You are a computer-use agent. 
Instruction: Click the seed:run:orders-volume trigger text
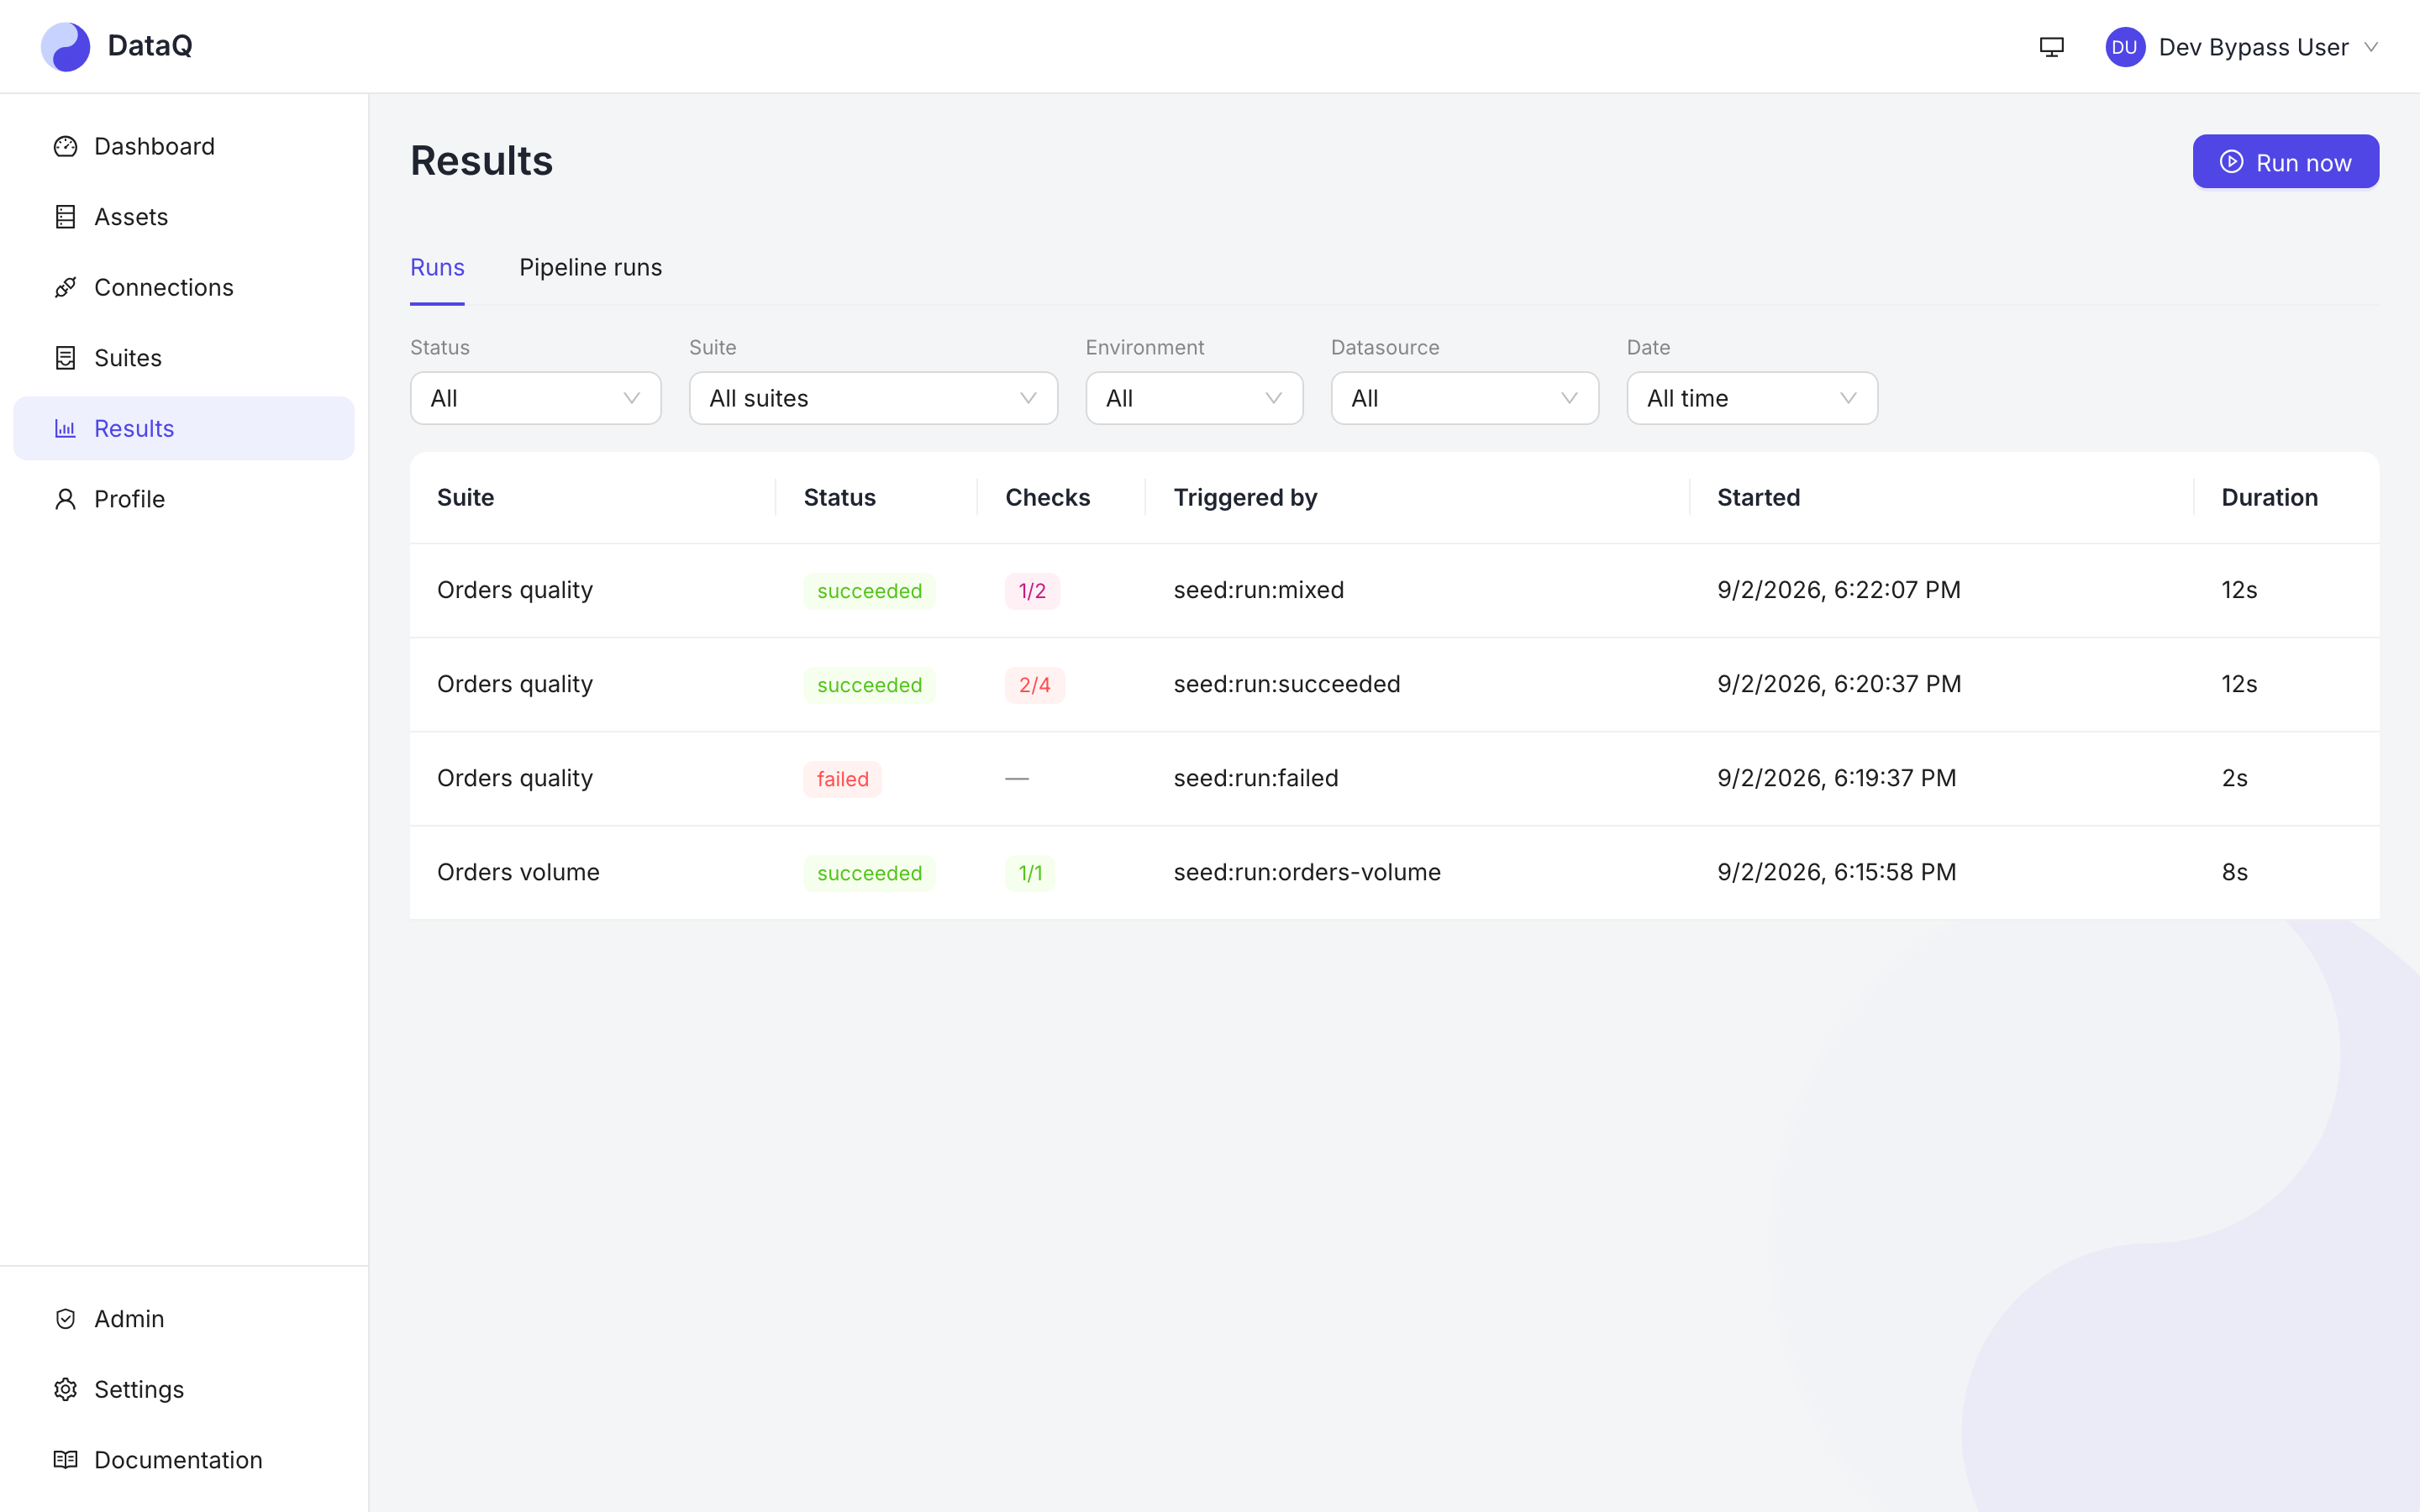pyautogui.click(x=1307, y=873)
